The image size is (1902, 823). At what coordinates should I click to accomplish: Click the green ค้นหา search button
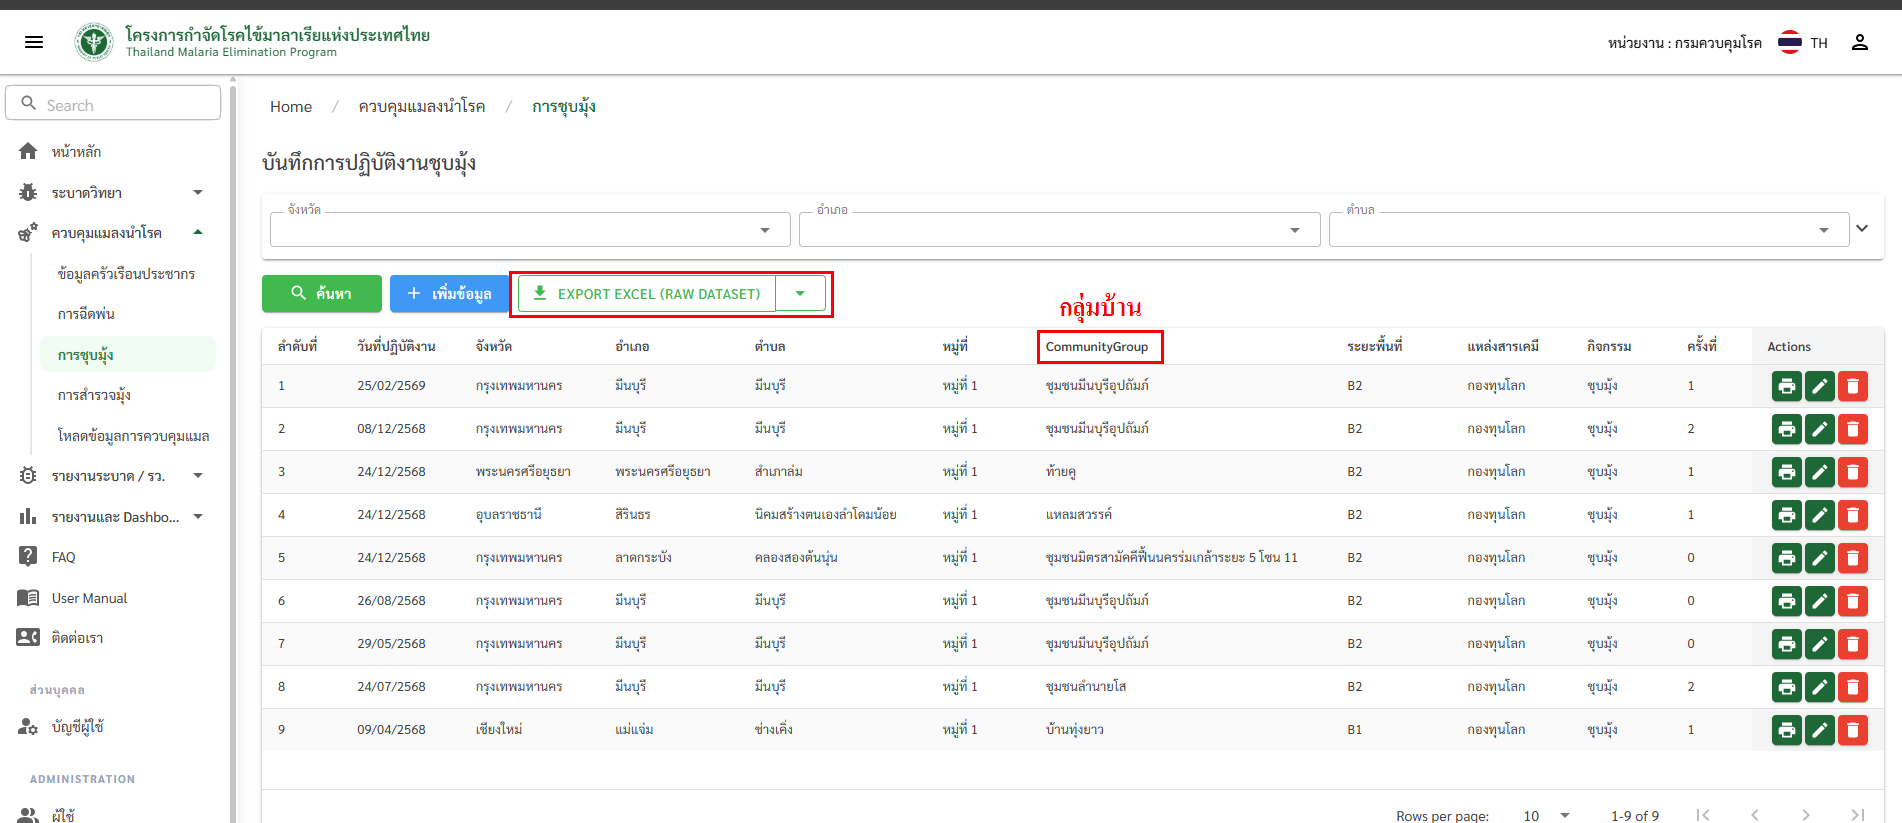tap(321, 294)
